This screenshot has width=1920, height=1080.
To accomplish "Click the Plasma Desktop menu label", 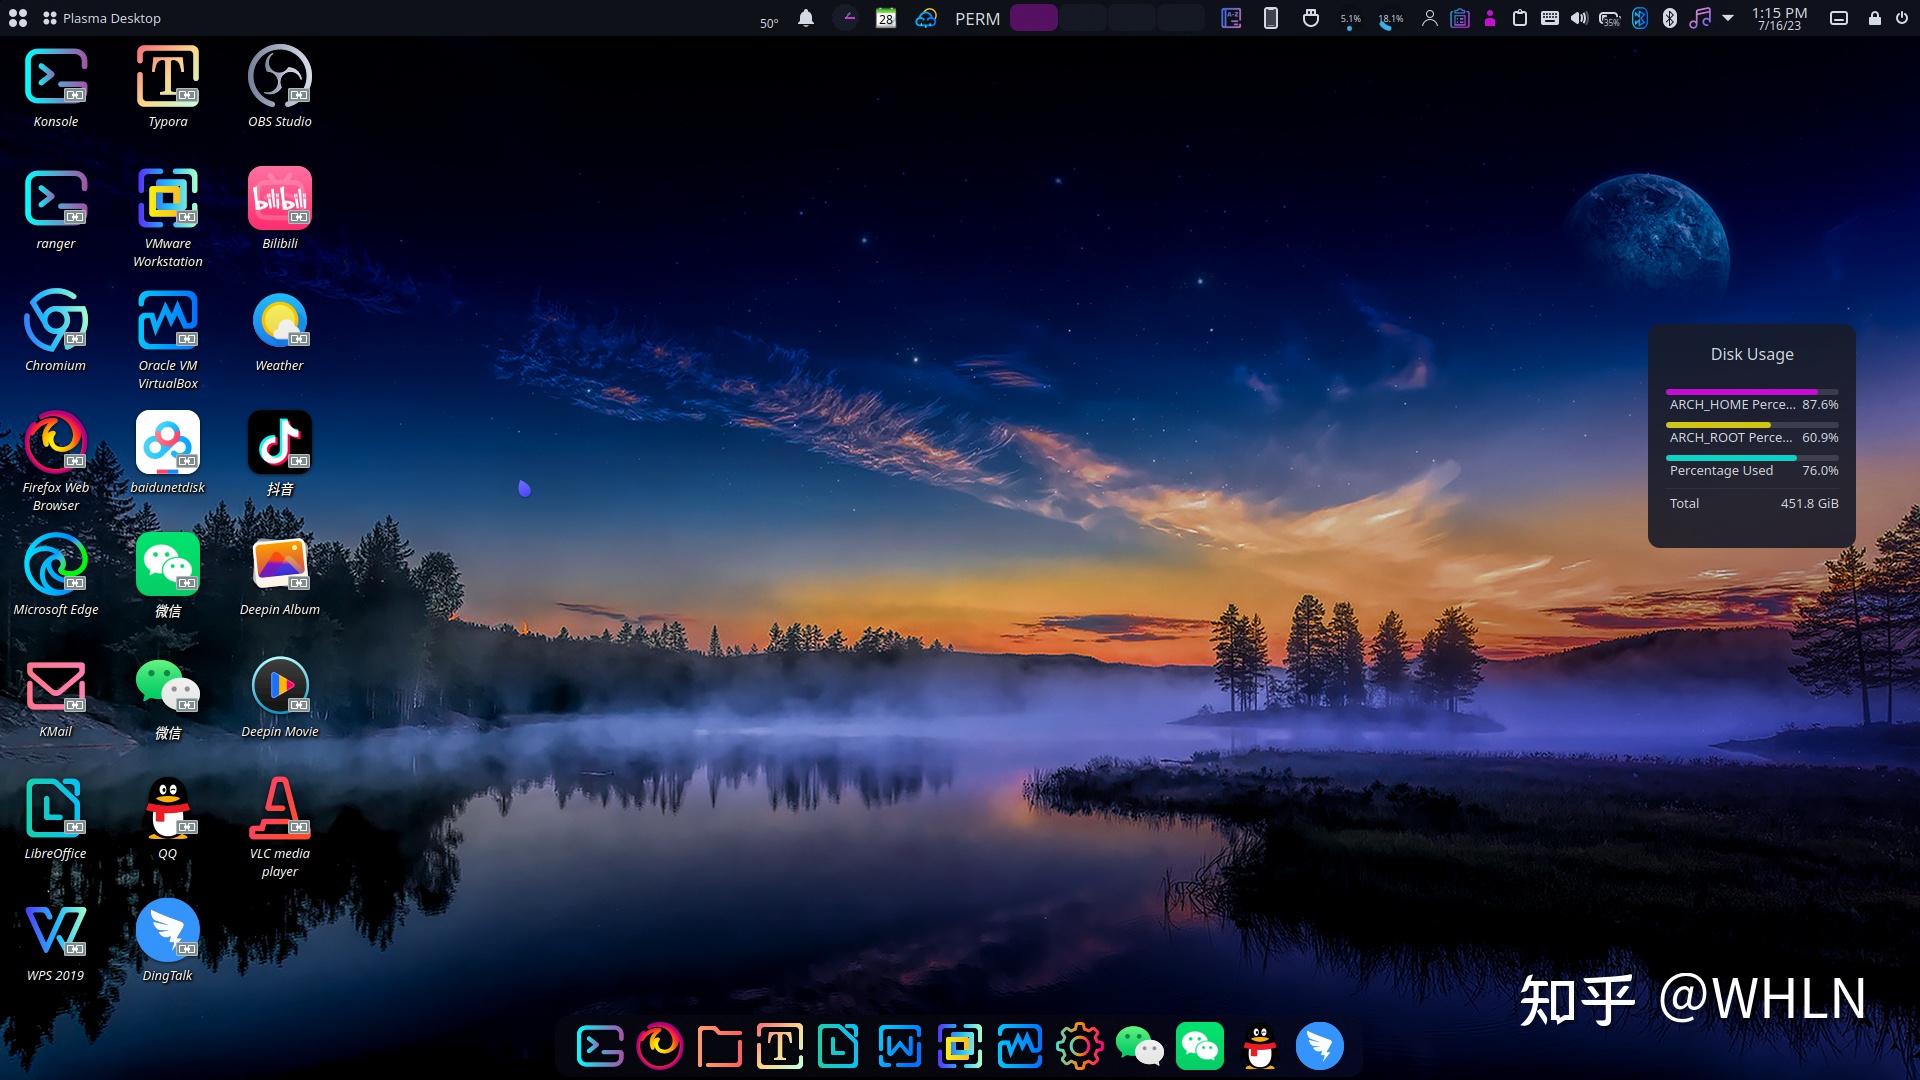I will (110, 17).
